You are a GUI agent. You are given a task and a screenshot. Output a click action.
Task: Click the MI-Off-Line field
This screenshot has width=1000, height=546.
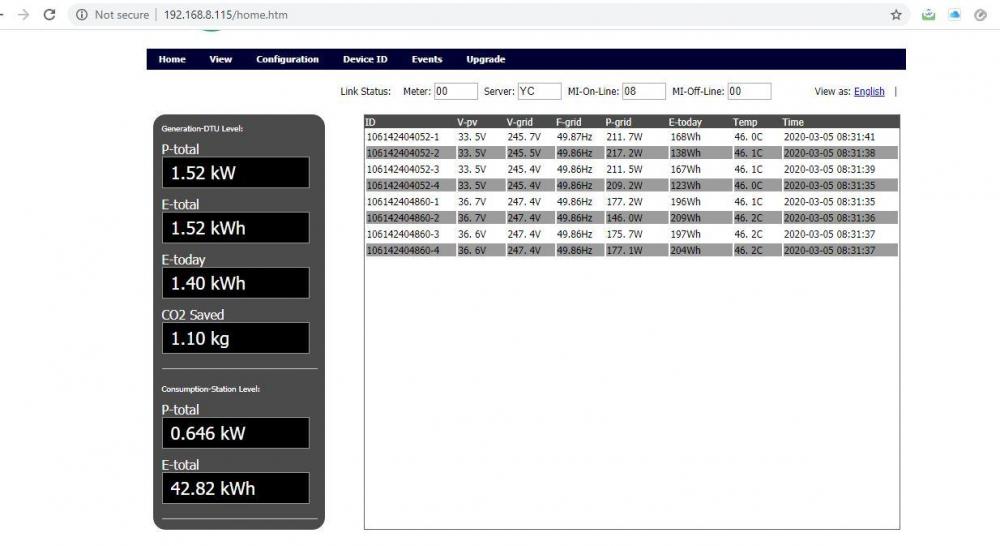[749, 91]
